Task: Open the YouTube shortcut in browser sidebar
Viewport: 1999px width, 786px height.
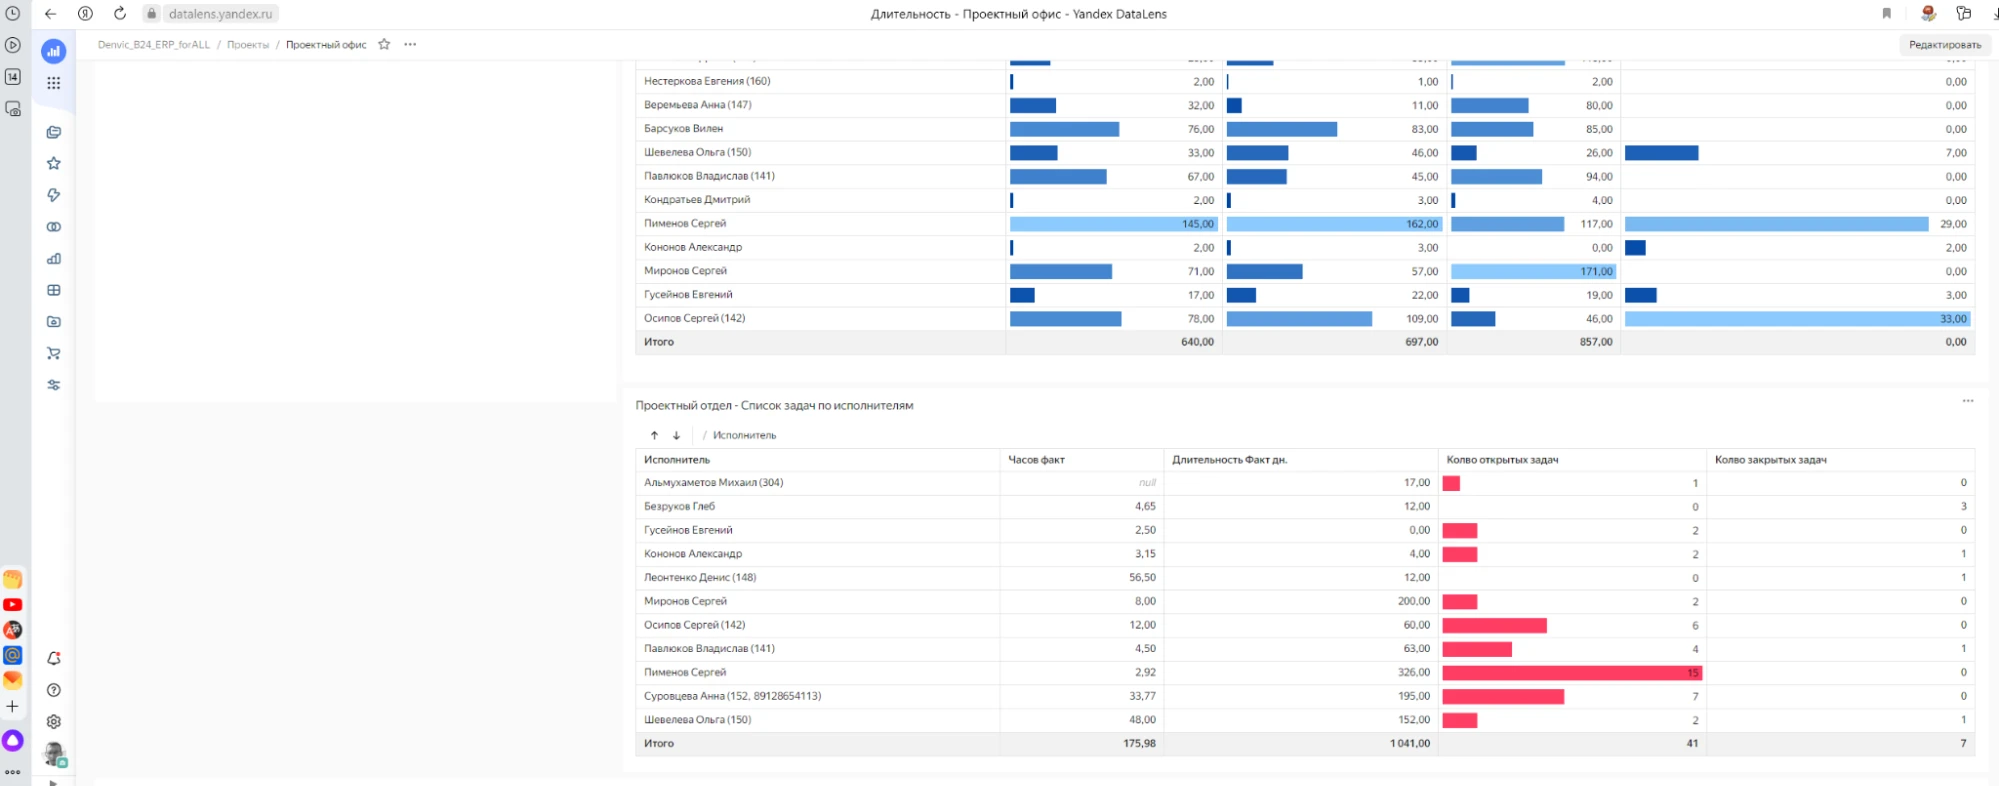Action: click(x=13, y=604)
